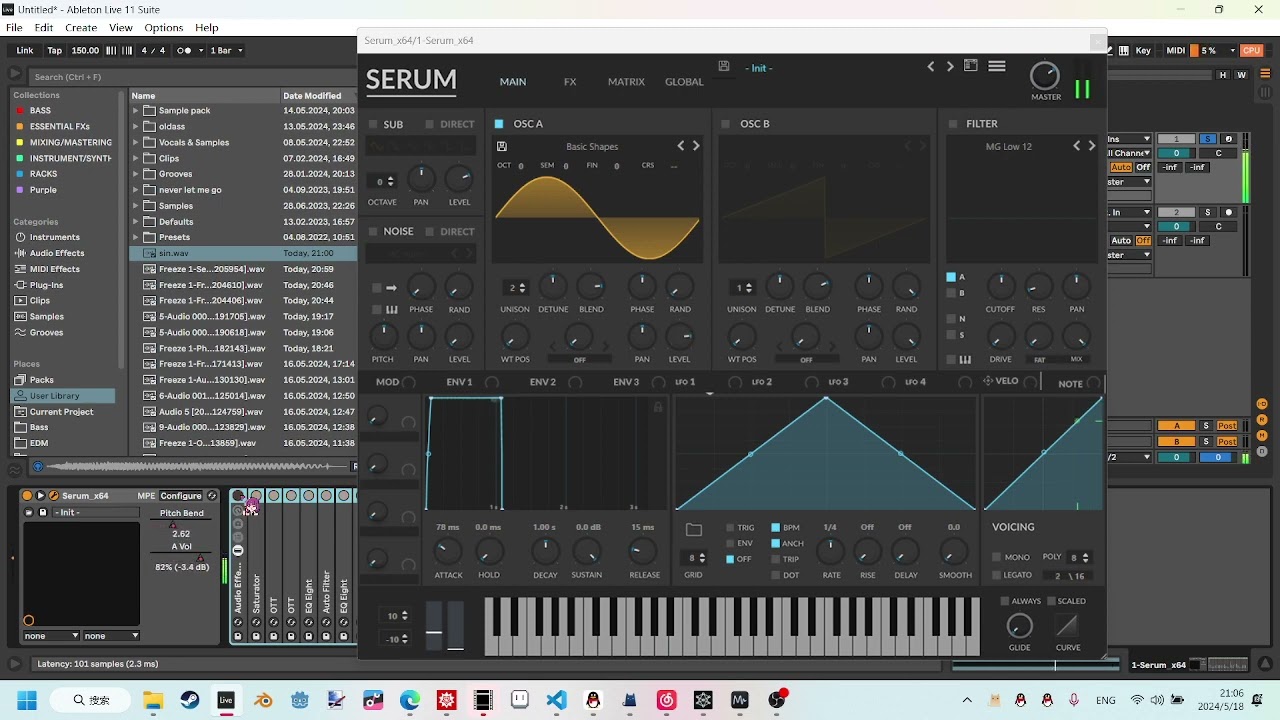Expand the Presets folder
Image resolution: width=1280 pixels, height=720 pixels.
[x=136, y=237]
